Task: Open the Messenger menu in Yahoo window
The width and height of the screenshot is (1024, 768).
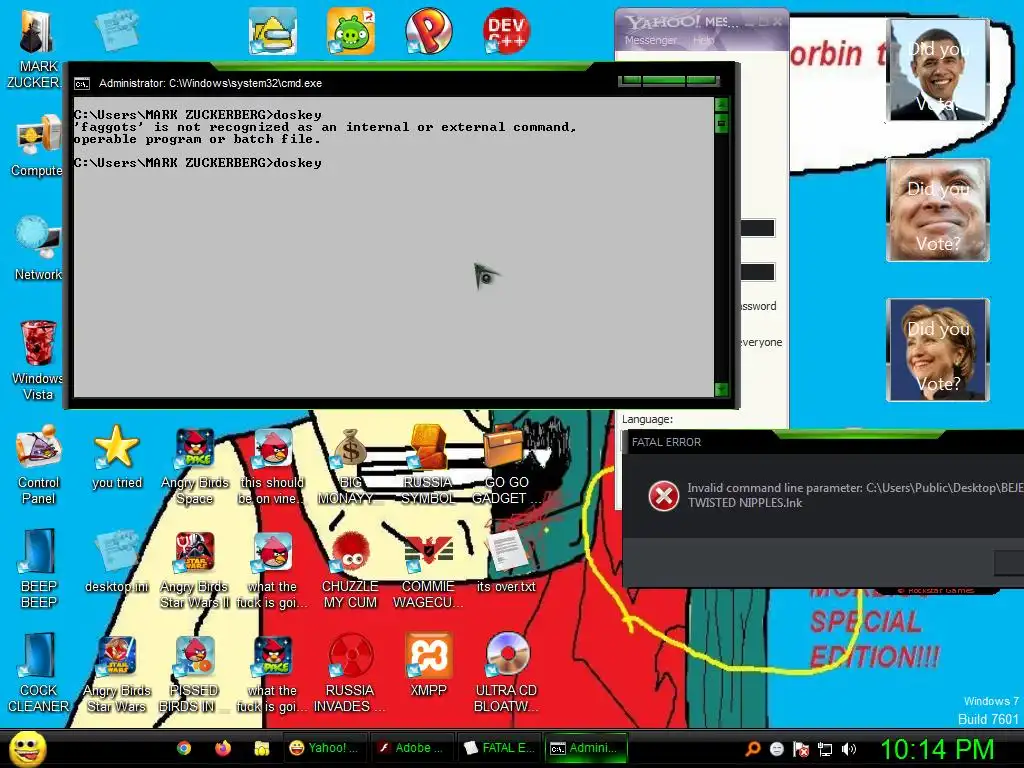Action: pos(650,40)
